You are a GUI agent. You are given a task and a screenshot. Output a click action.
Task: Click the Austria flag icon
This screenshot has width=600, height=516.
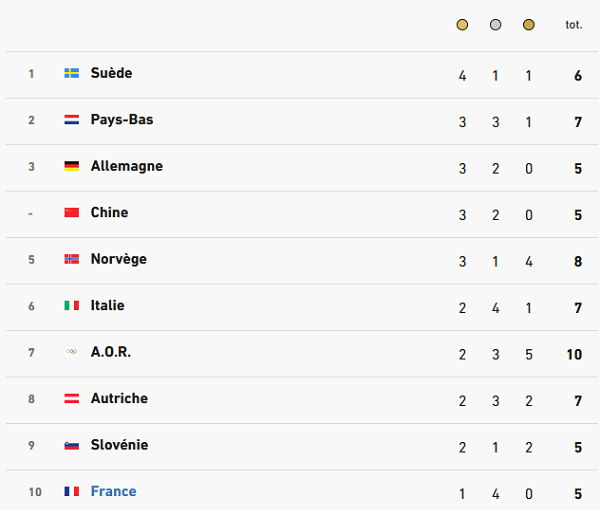72,398
